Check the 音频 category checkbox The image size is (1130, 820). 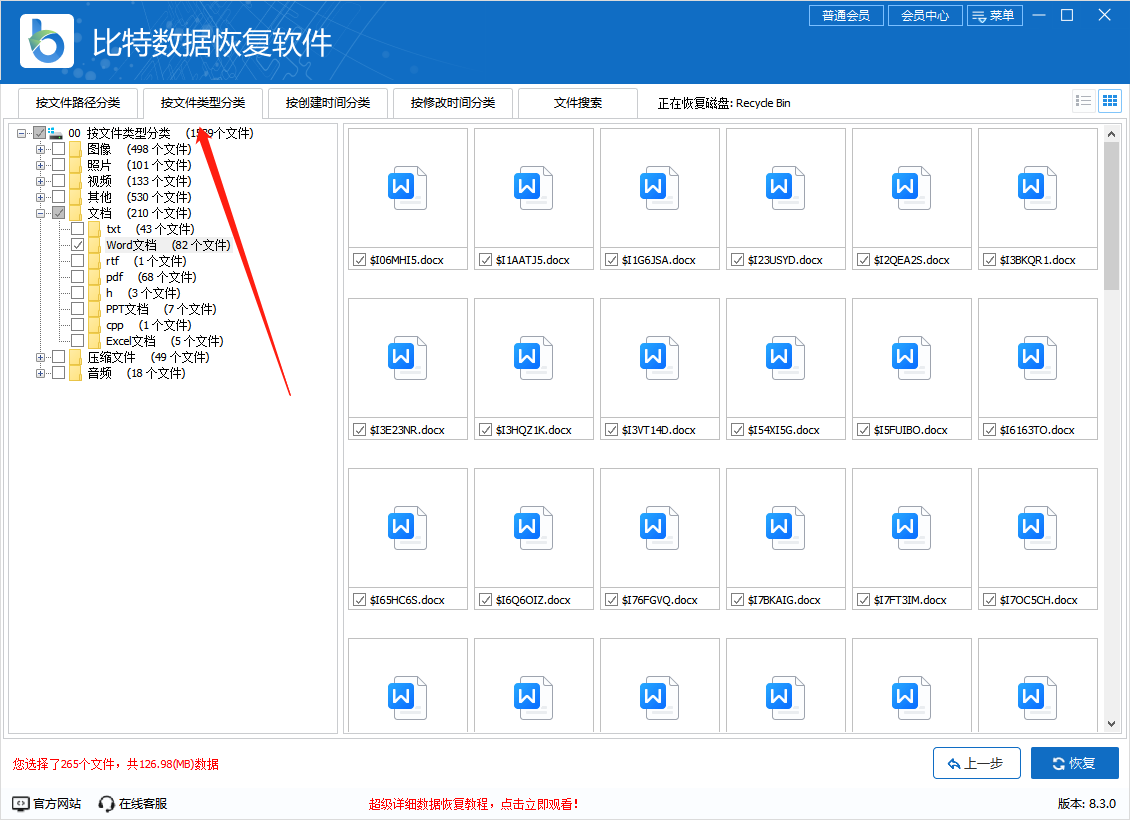pyautogui.click(x=59, y=373)
